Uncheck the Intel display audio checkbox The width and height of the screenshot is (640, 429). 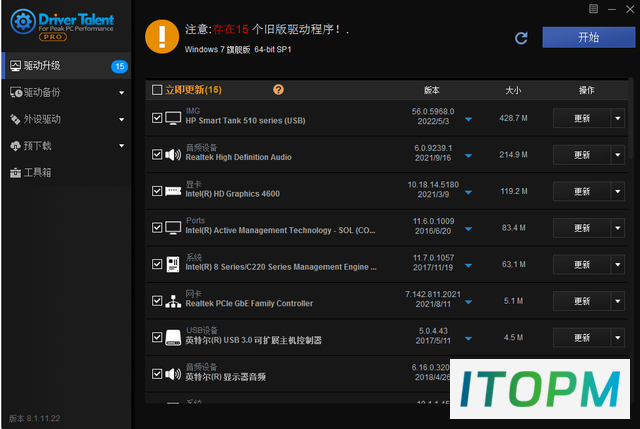(x=157, y=374)
